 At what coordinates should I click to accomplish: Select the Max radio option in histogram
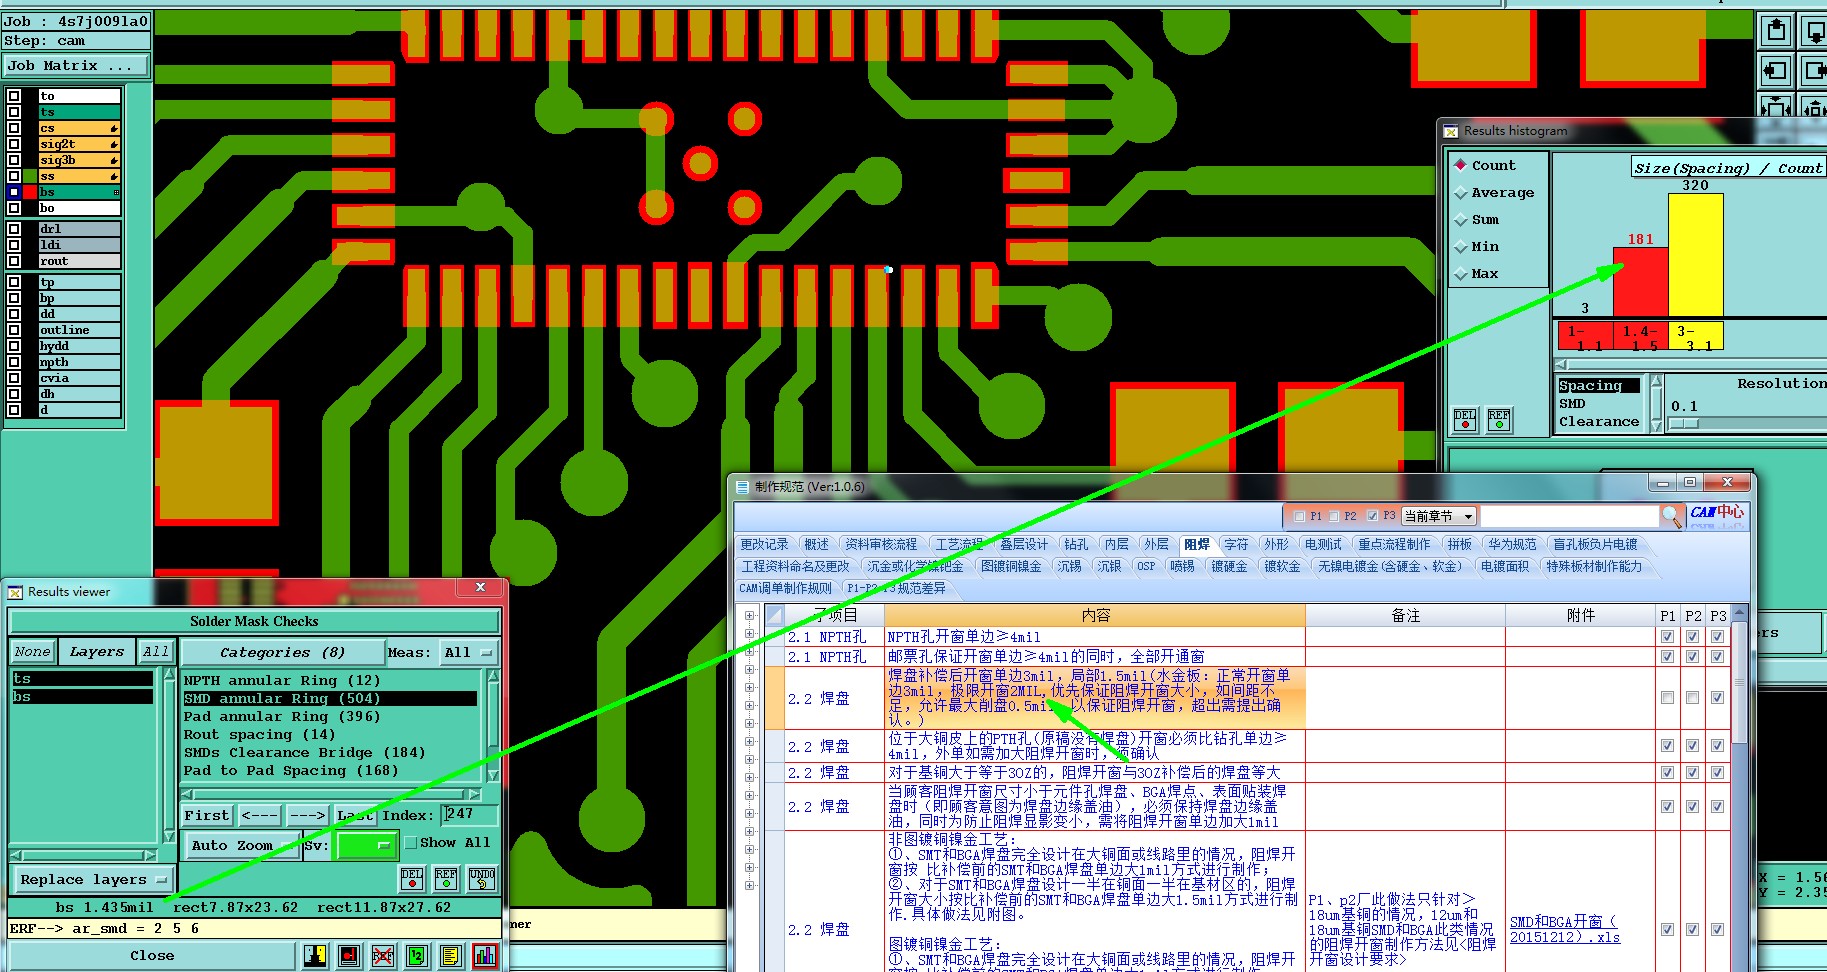click(x=1461, y=274)
